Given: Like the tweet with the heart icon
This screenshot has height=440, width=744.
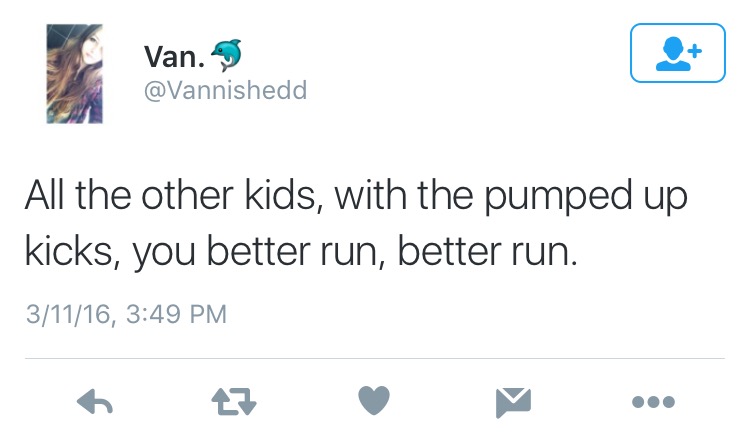Looking at the screenshot, I should (x=373, y=402).
